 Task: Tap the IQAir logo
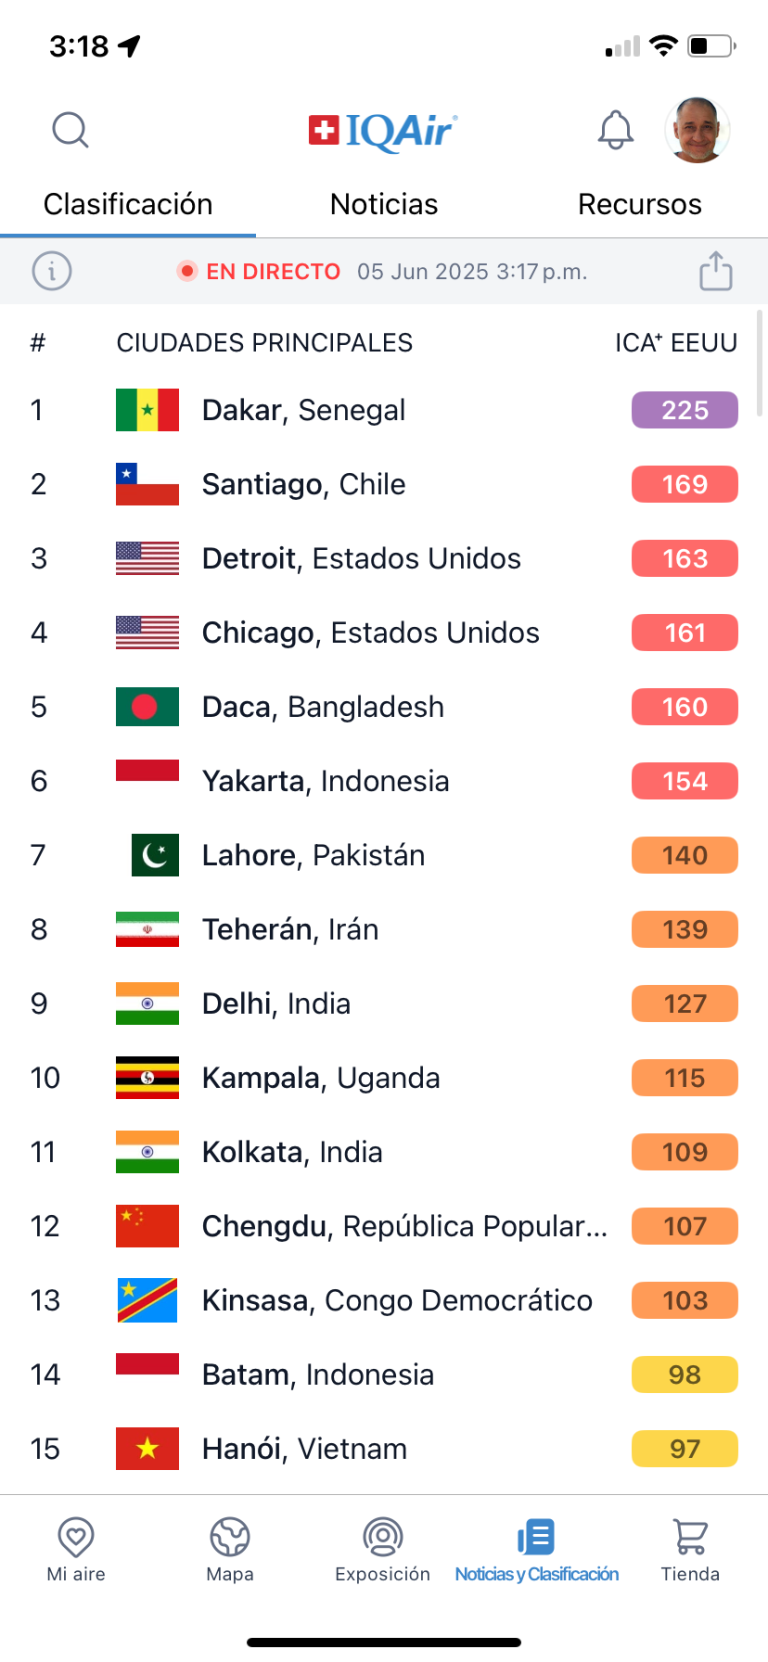pyautogui.click(x=383, y=131)
